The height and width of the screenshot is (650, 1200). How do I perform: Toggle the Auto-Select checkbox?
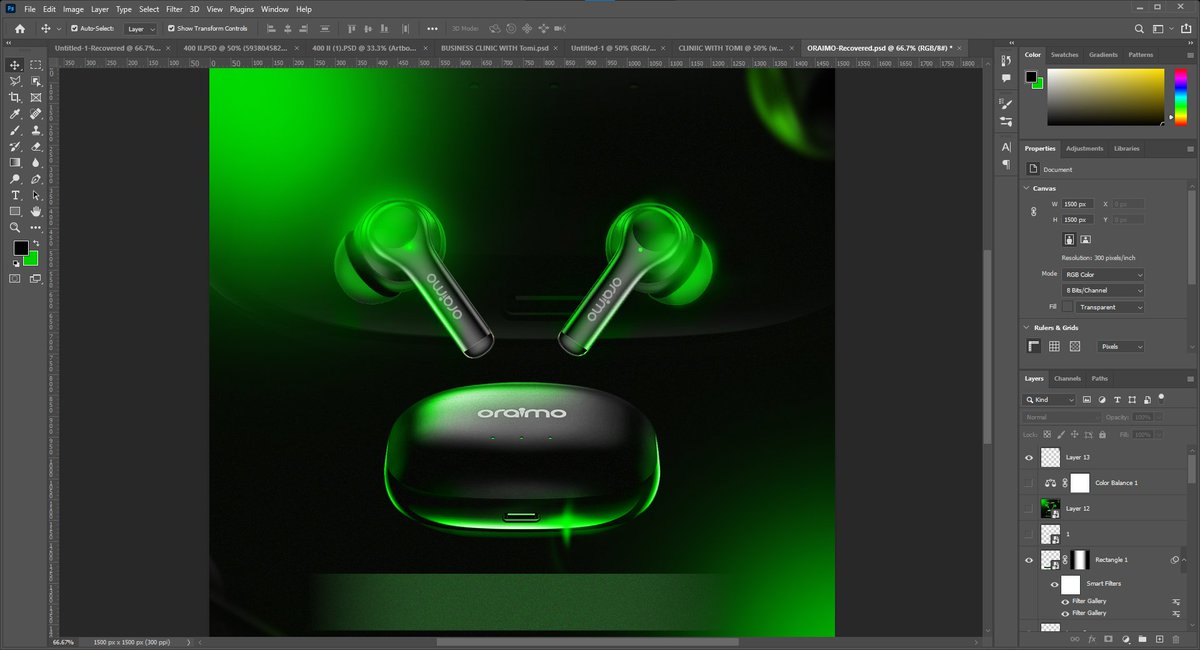[74, 28]
